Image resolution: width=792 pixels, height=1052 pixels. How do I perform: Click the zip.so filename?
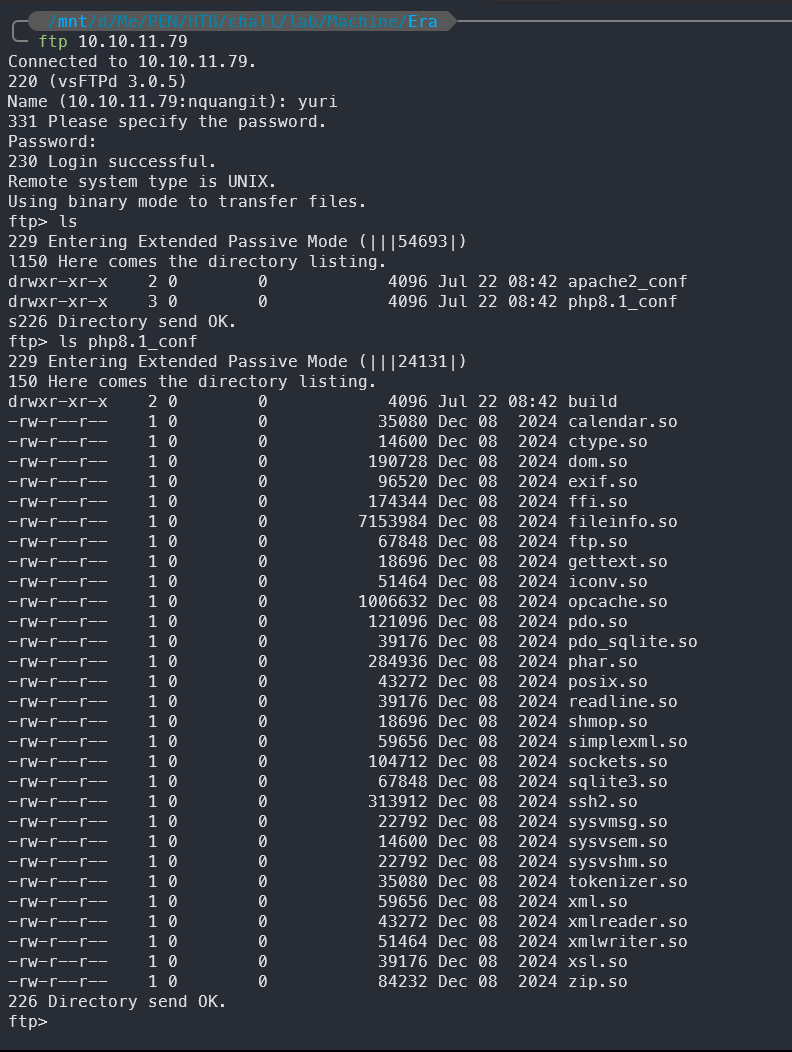coord(597,982)
